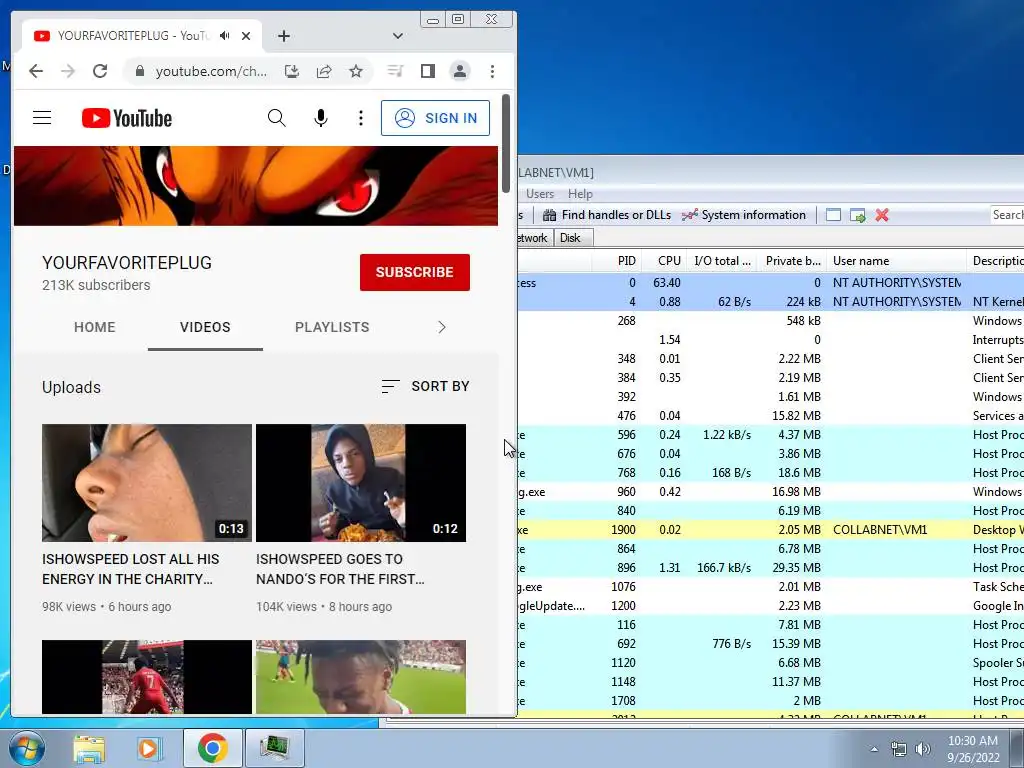Sort by I/O total column header
The width and height of the screenshot is (1024, 768).
[x=722, y=261]
